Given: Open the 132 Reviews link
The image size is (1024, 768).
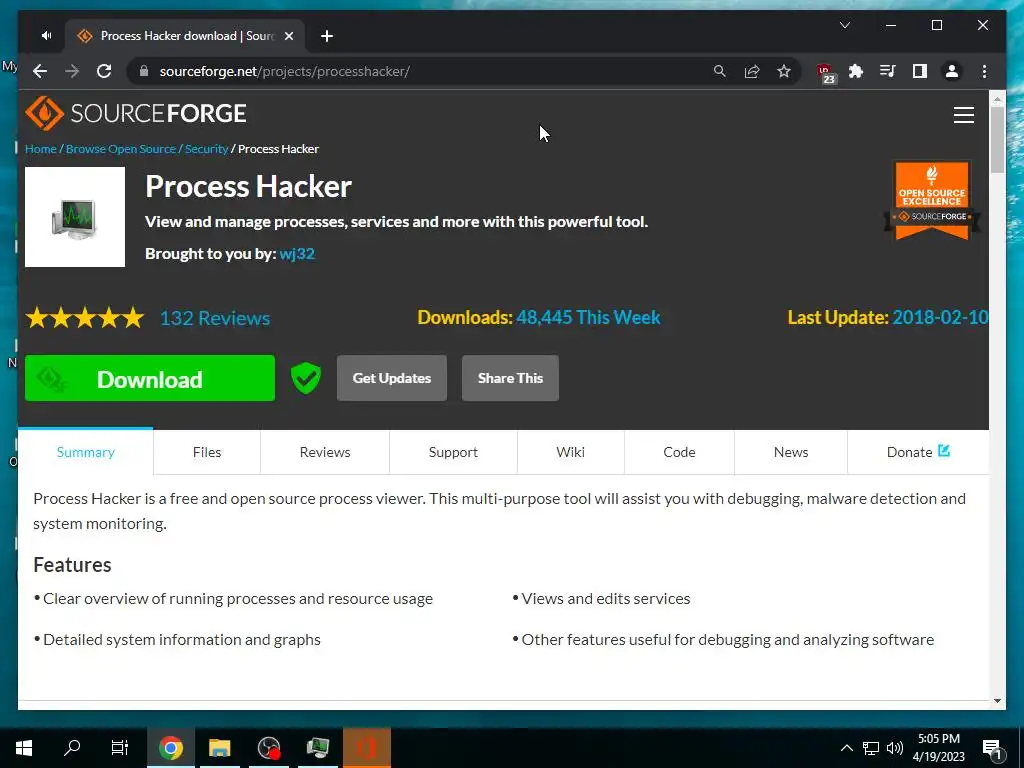Looking at the screenshot, I should [x=215, y=318].
